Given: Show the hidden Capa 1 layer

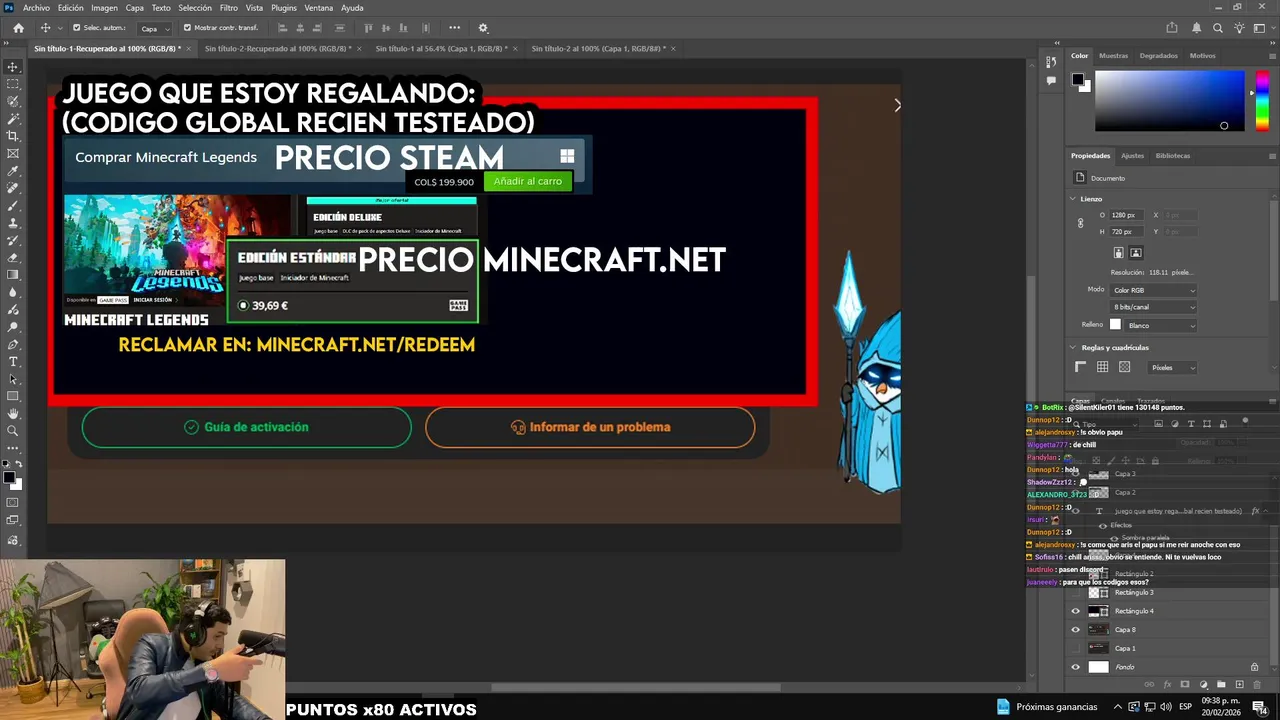Looking at the screenshot, I should [1076, 648].
